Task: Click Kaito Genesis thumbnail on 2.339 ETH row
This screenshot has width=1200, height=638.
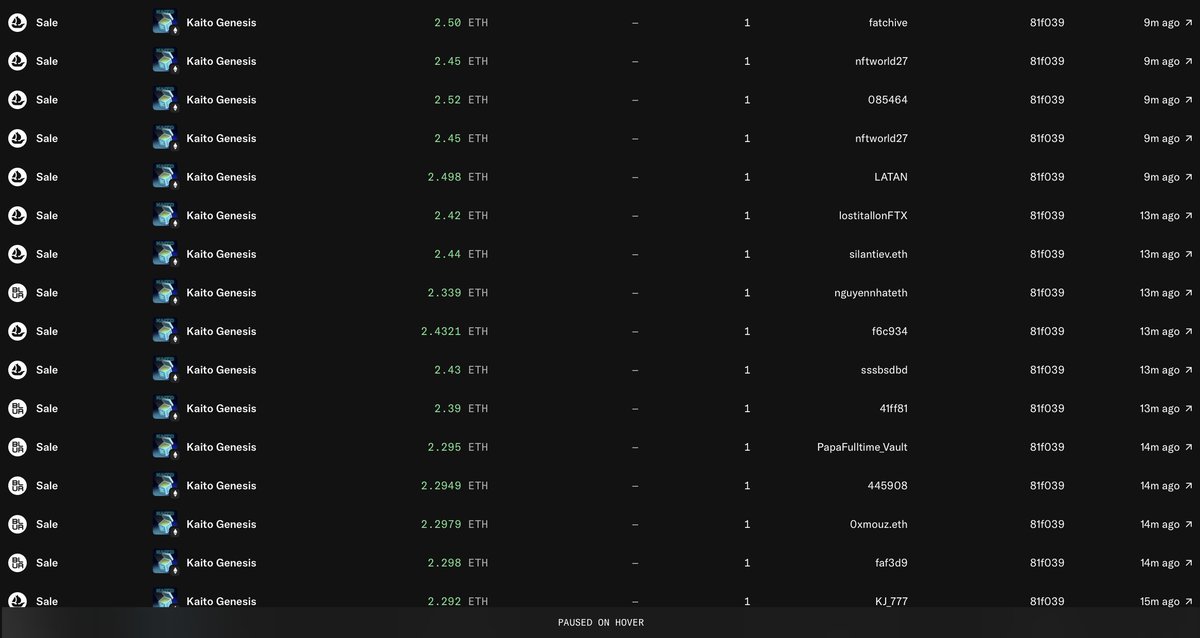Action: 165,293
